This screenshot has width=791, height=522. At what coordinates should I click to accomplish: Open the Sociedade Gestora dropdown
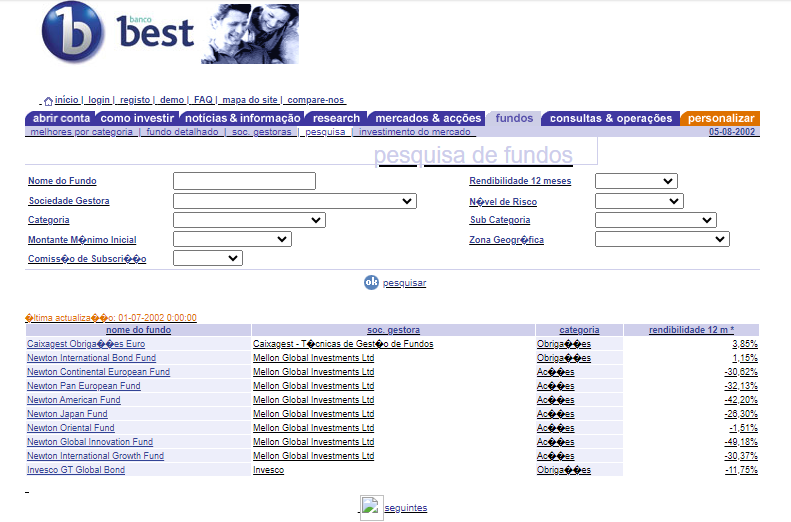pyautogui.click(x=294, y=201)
